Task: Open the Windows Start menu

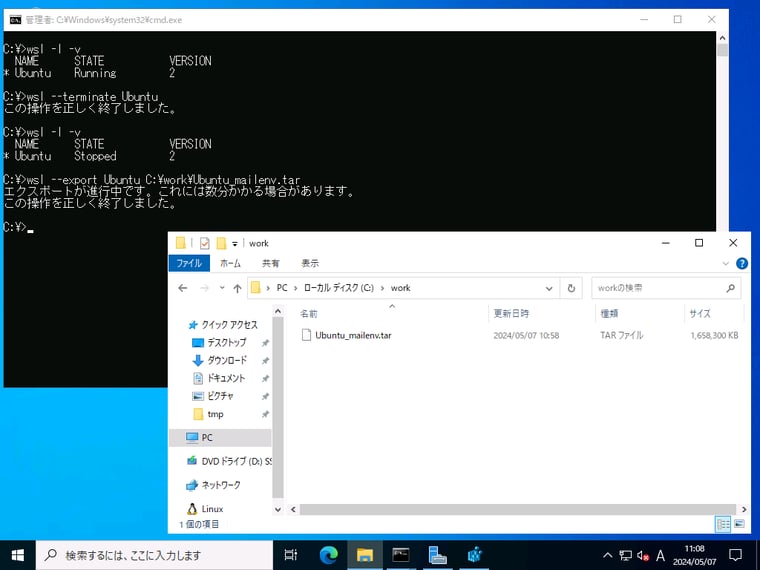Action: click(17, 555)
